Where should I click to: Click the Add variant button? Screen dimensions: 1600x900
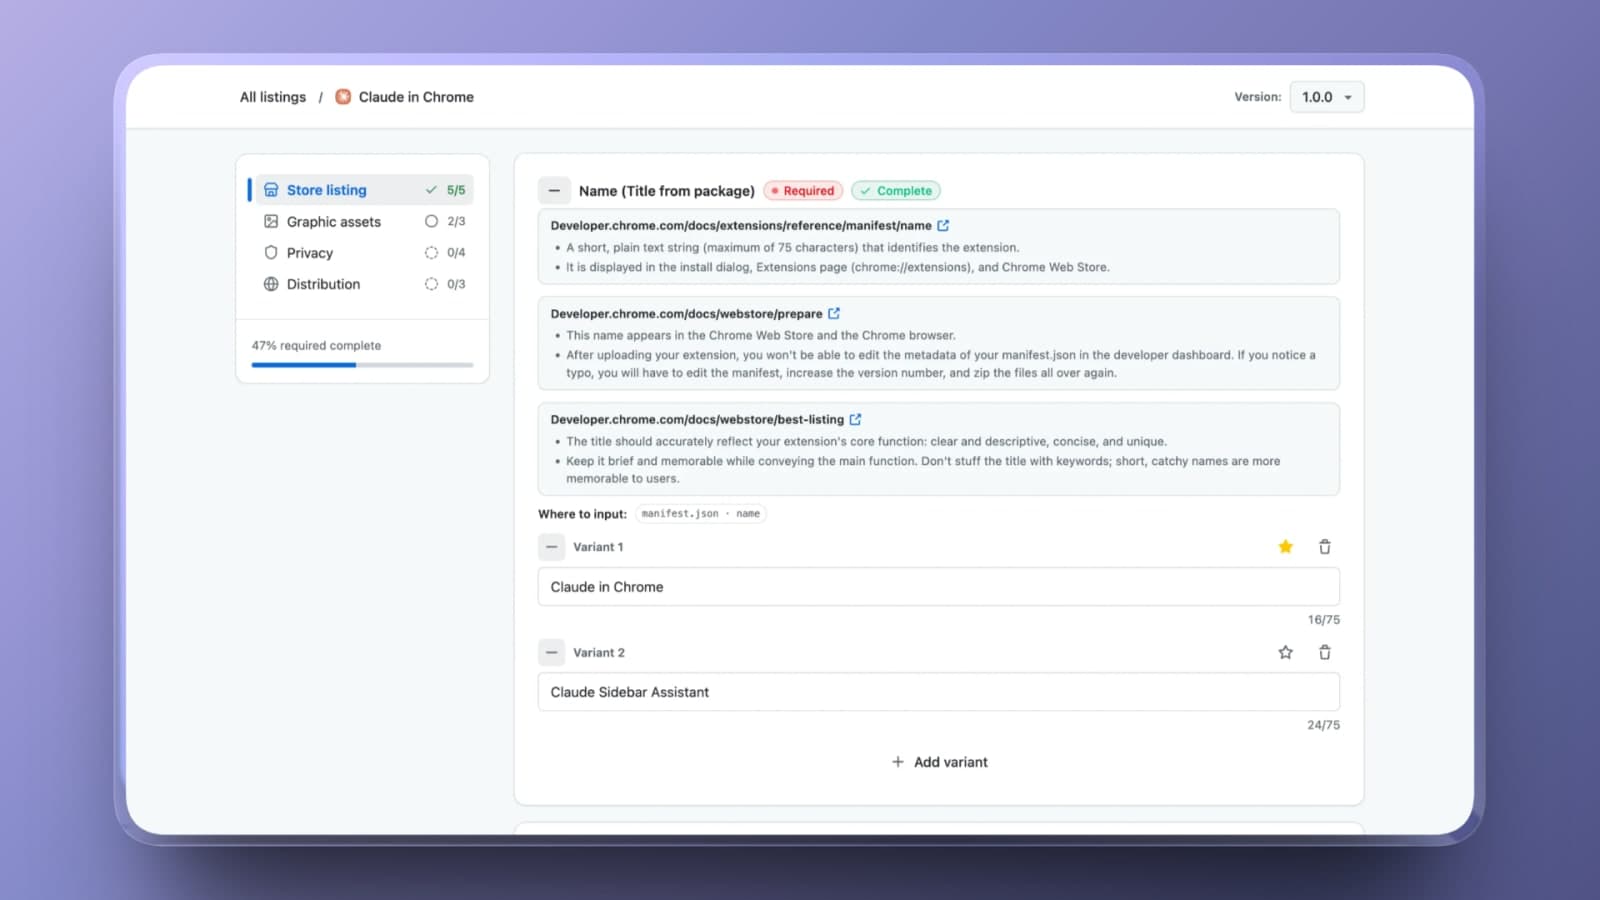coord(939,762)
